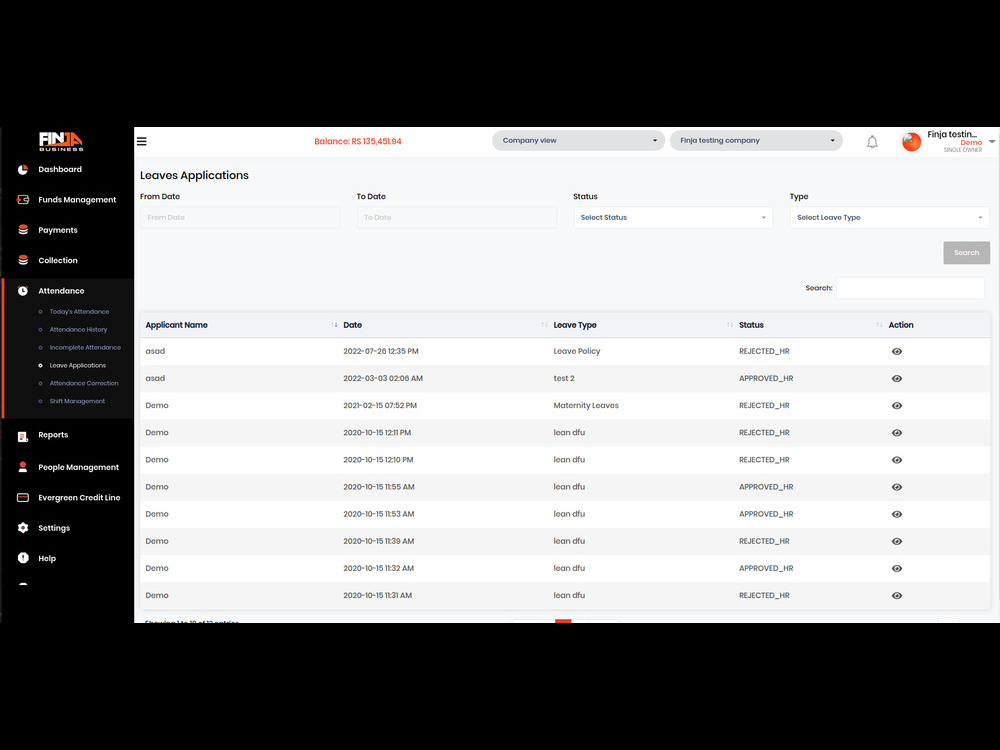Click the 2022-07-26 12:35 PM date

click(x=381, y=351)
